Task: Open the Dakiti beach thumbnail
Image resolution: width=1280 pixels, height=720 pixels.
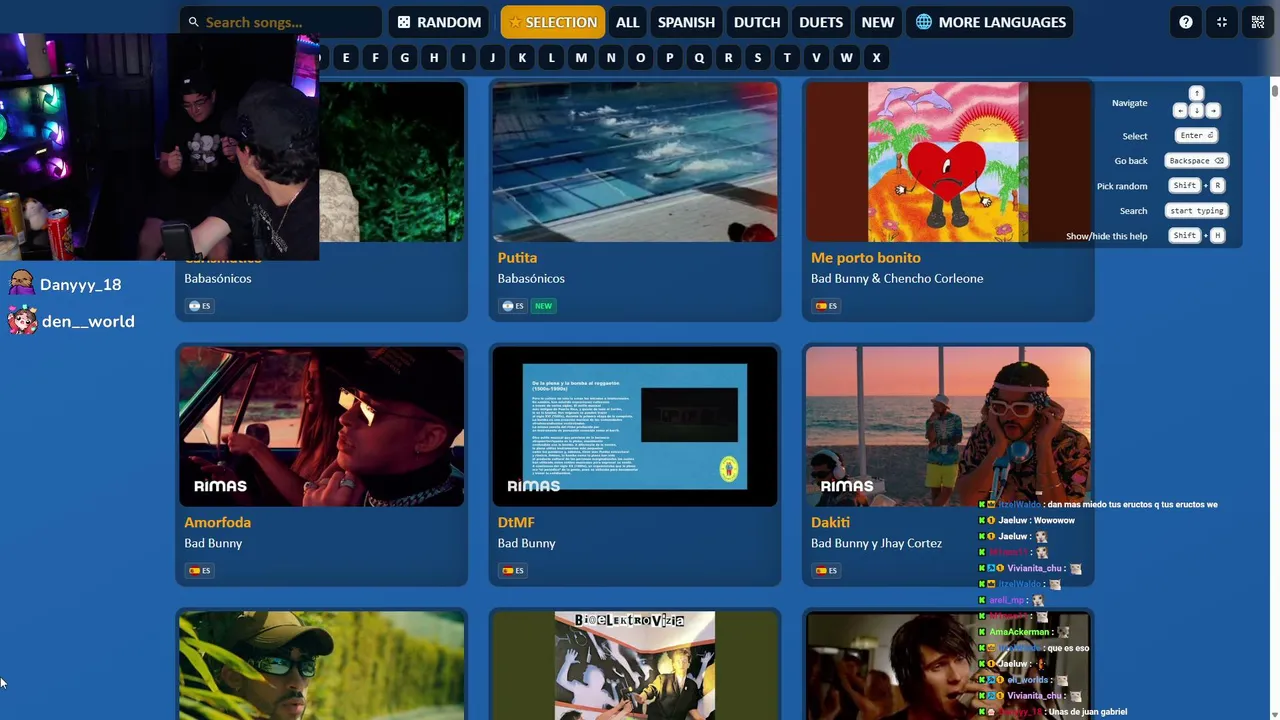Action: [948, 427]
